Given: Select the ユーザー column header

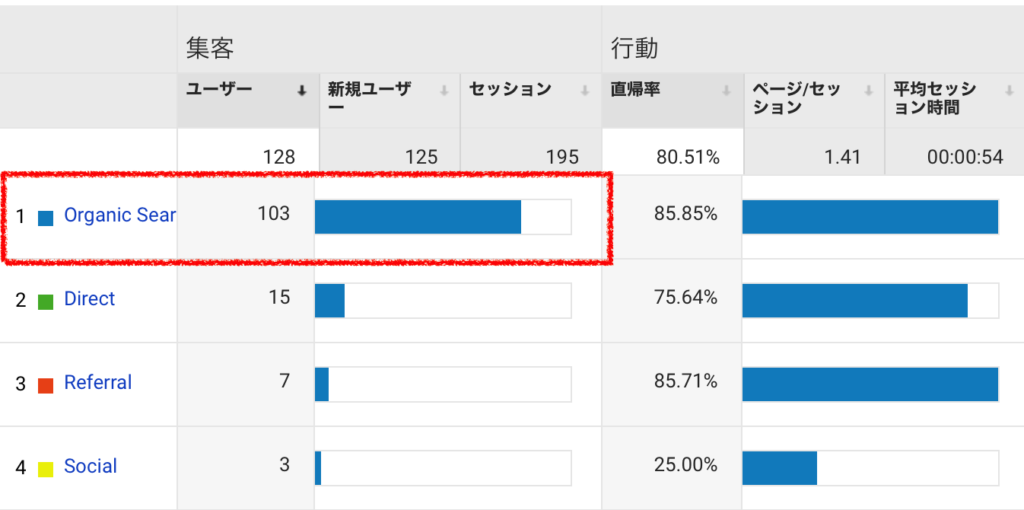Looking at the screenshot, I should pyautogui.click(x=219, y=90).
